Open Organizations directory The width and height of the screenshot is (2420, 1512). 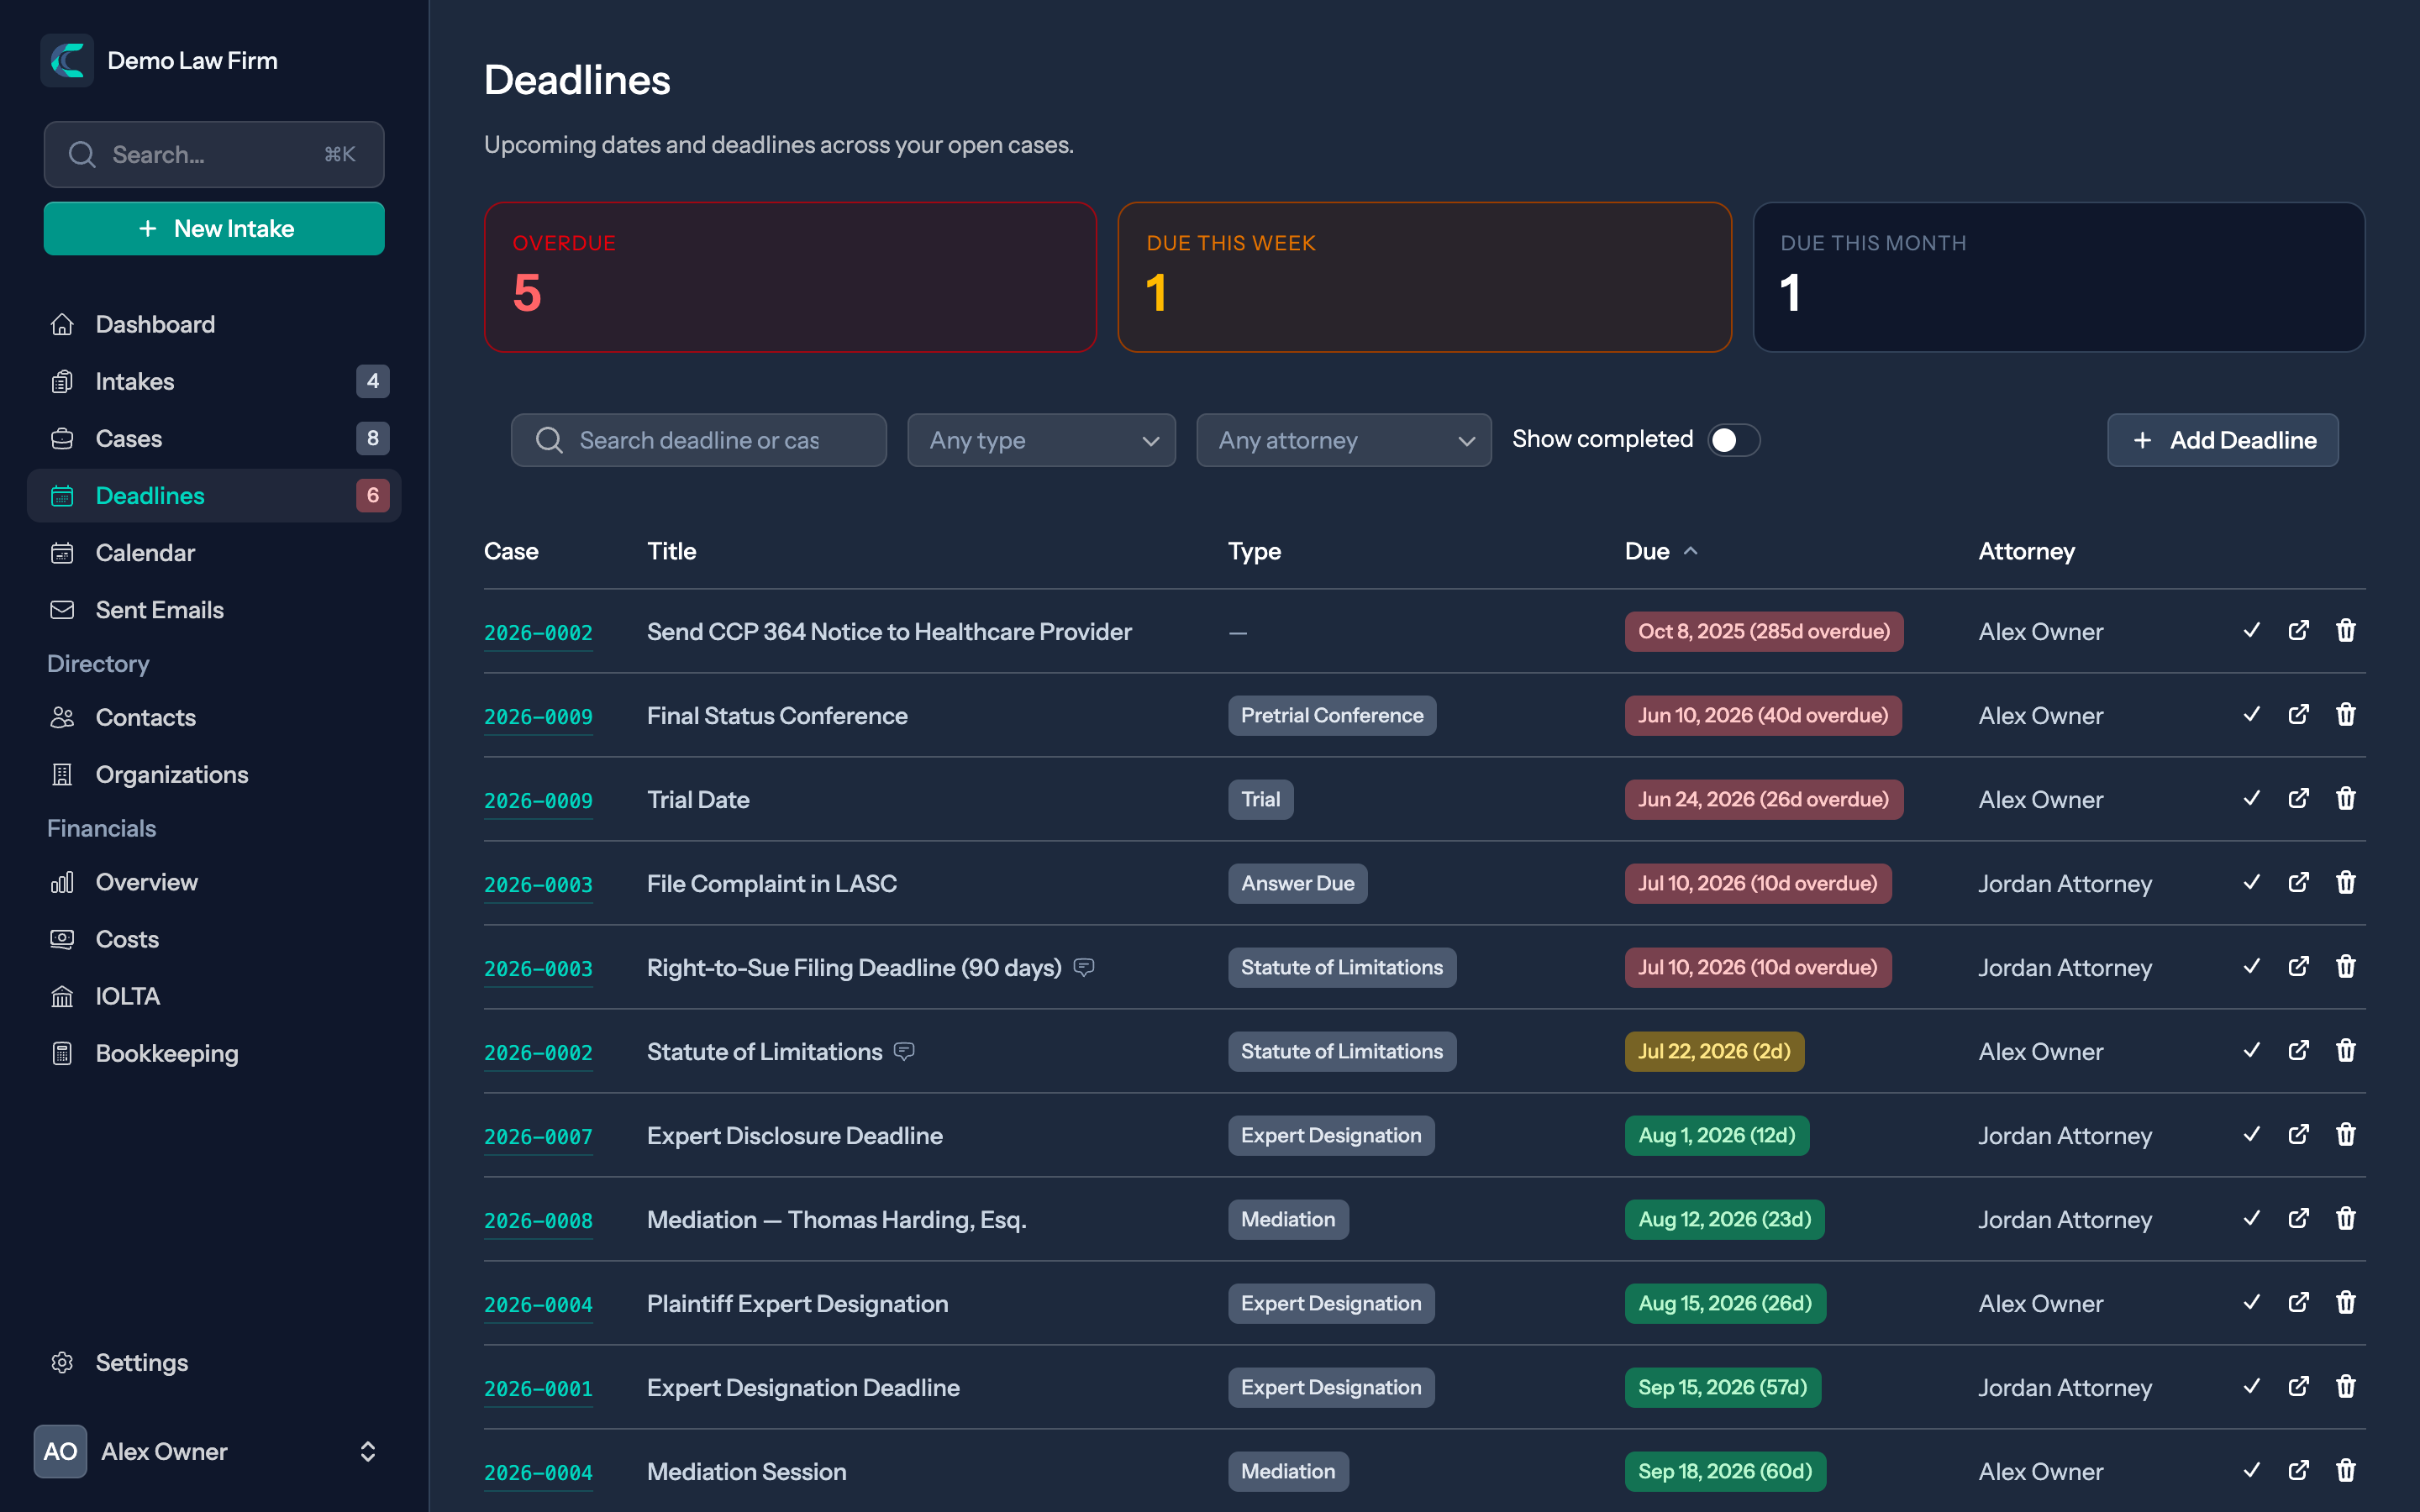(214, 774)
